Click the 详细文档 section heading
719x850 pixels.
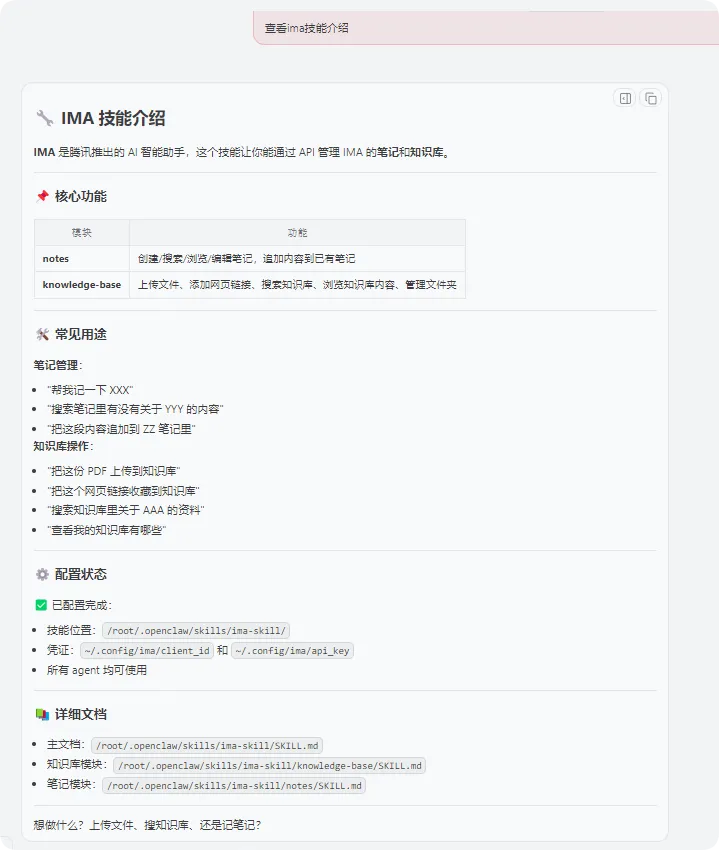(x=81, y=714)
